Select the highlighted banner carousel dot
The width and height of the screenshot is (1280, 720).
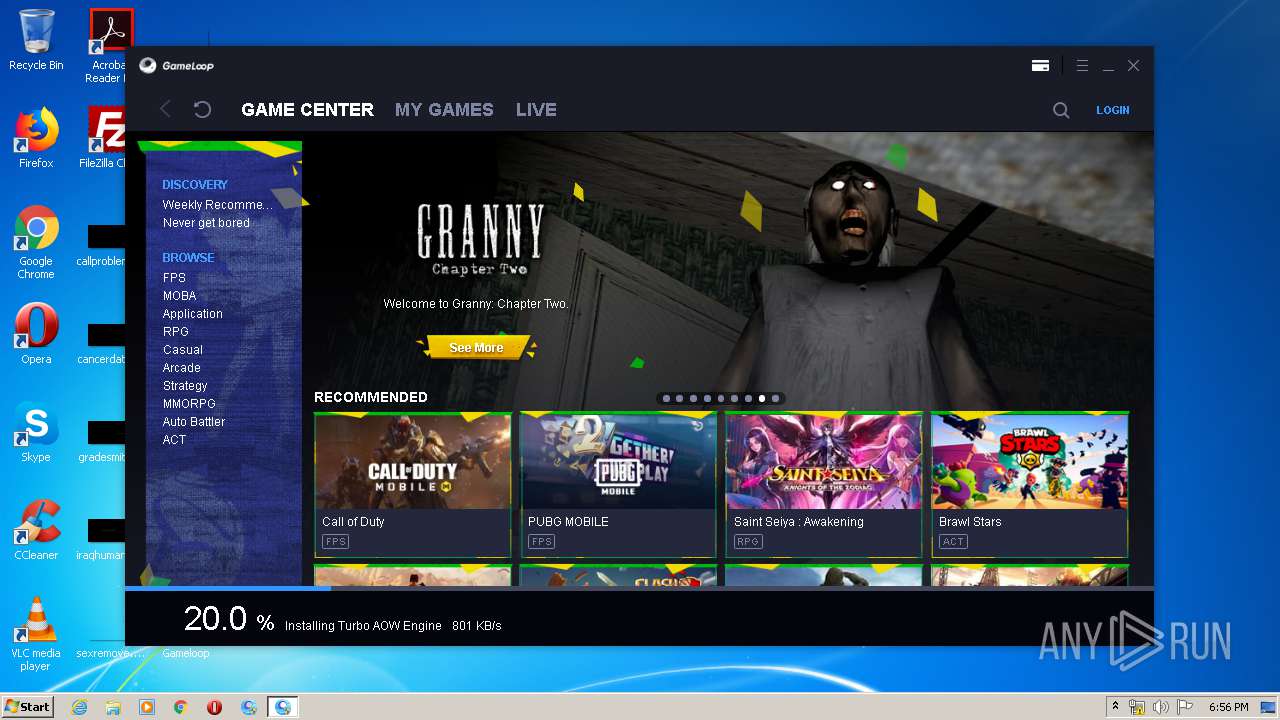point(761,398)
